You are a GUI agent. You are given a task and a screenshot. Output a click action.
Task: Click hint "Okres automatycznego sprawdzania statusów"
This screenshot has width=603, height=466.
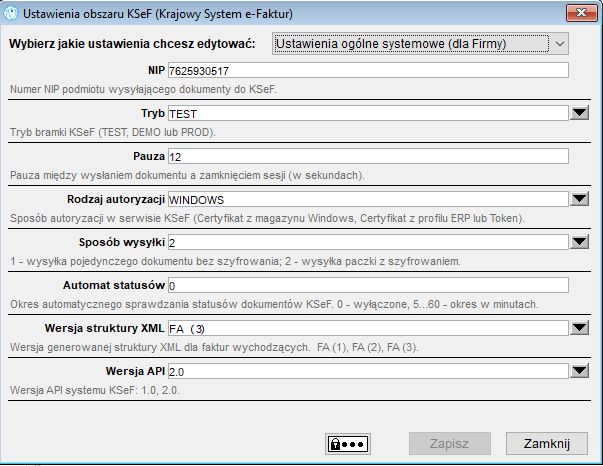(274, 305)
